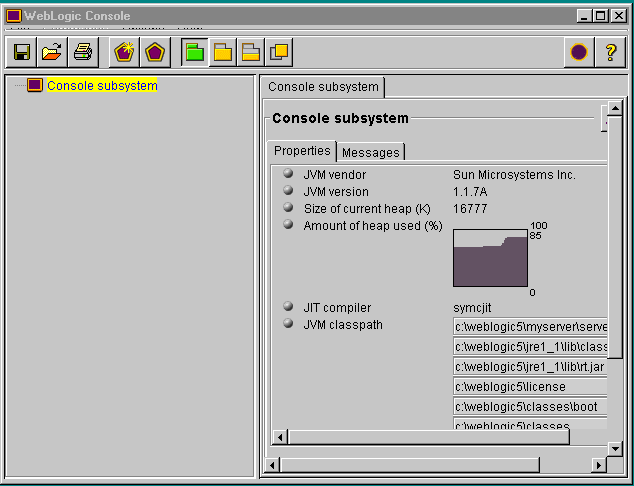Click the vertical scrollbar thumb
Screen dimensions: 634x486
point(615,237)
